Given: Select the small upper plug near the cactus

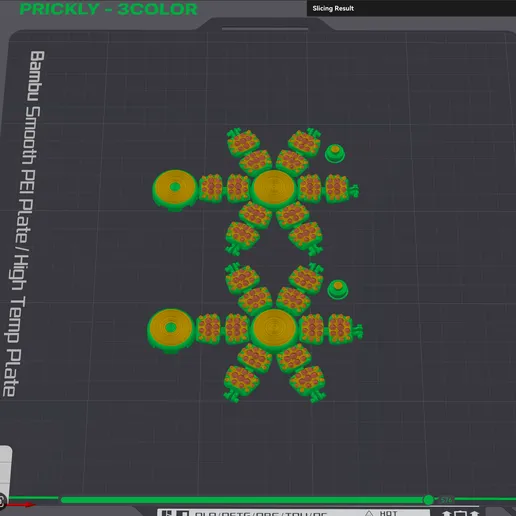Looking at the screenshot, I should click(x=335, y=153).
